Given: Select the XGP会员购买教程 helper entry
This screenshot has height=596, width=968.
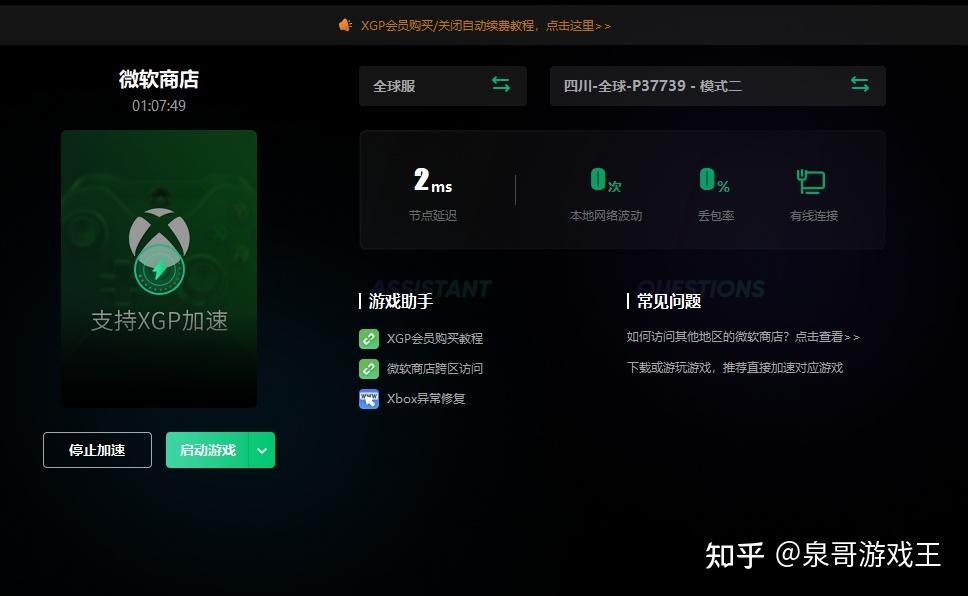Looking at the screenshot, I should pyautogui.click(x=434, y=339).
